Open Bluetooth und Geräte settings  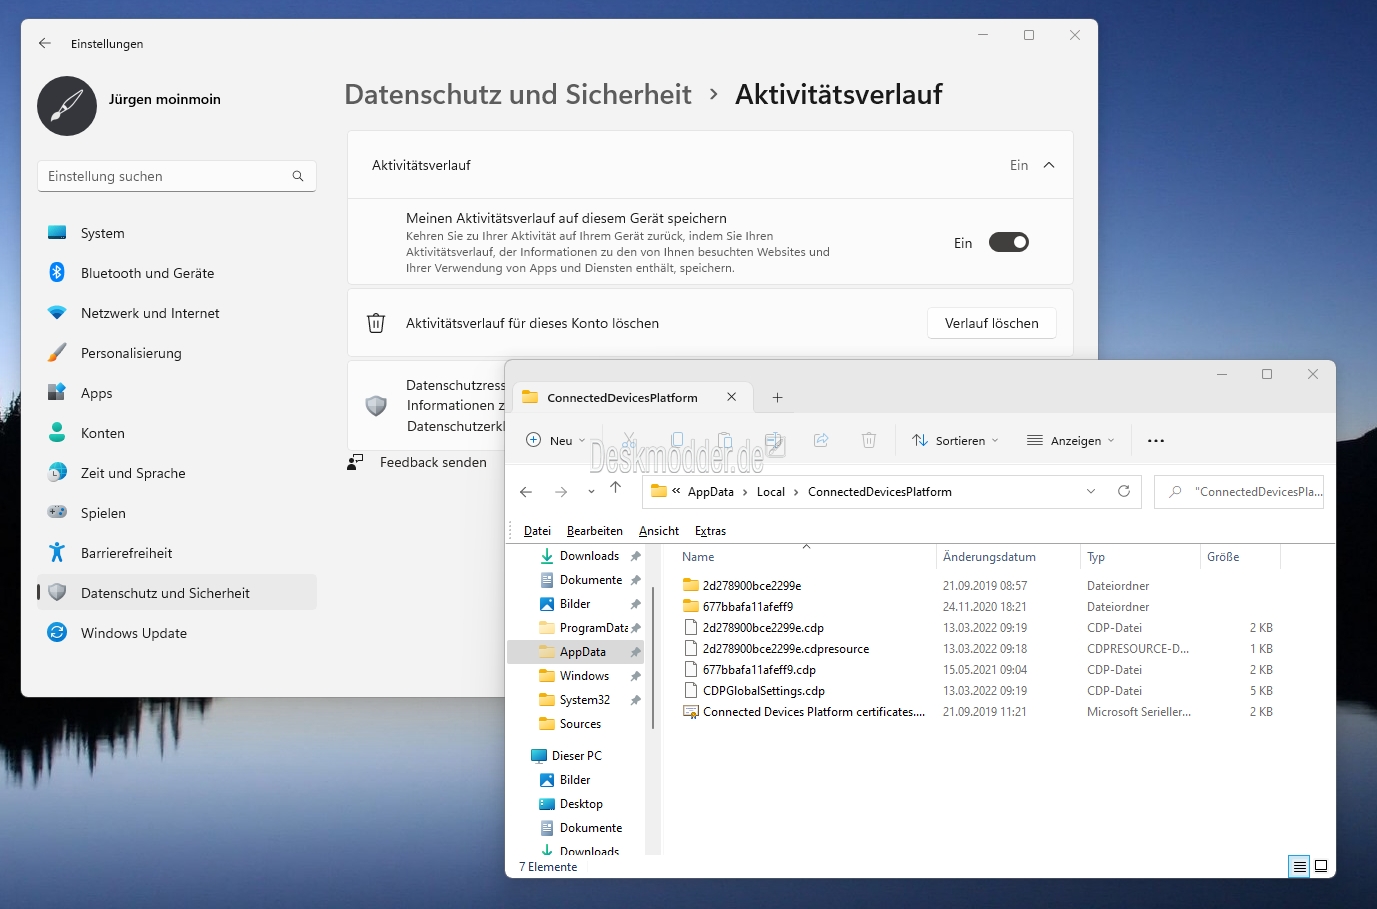point(177,273)
